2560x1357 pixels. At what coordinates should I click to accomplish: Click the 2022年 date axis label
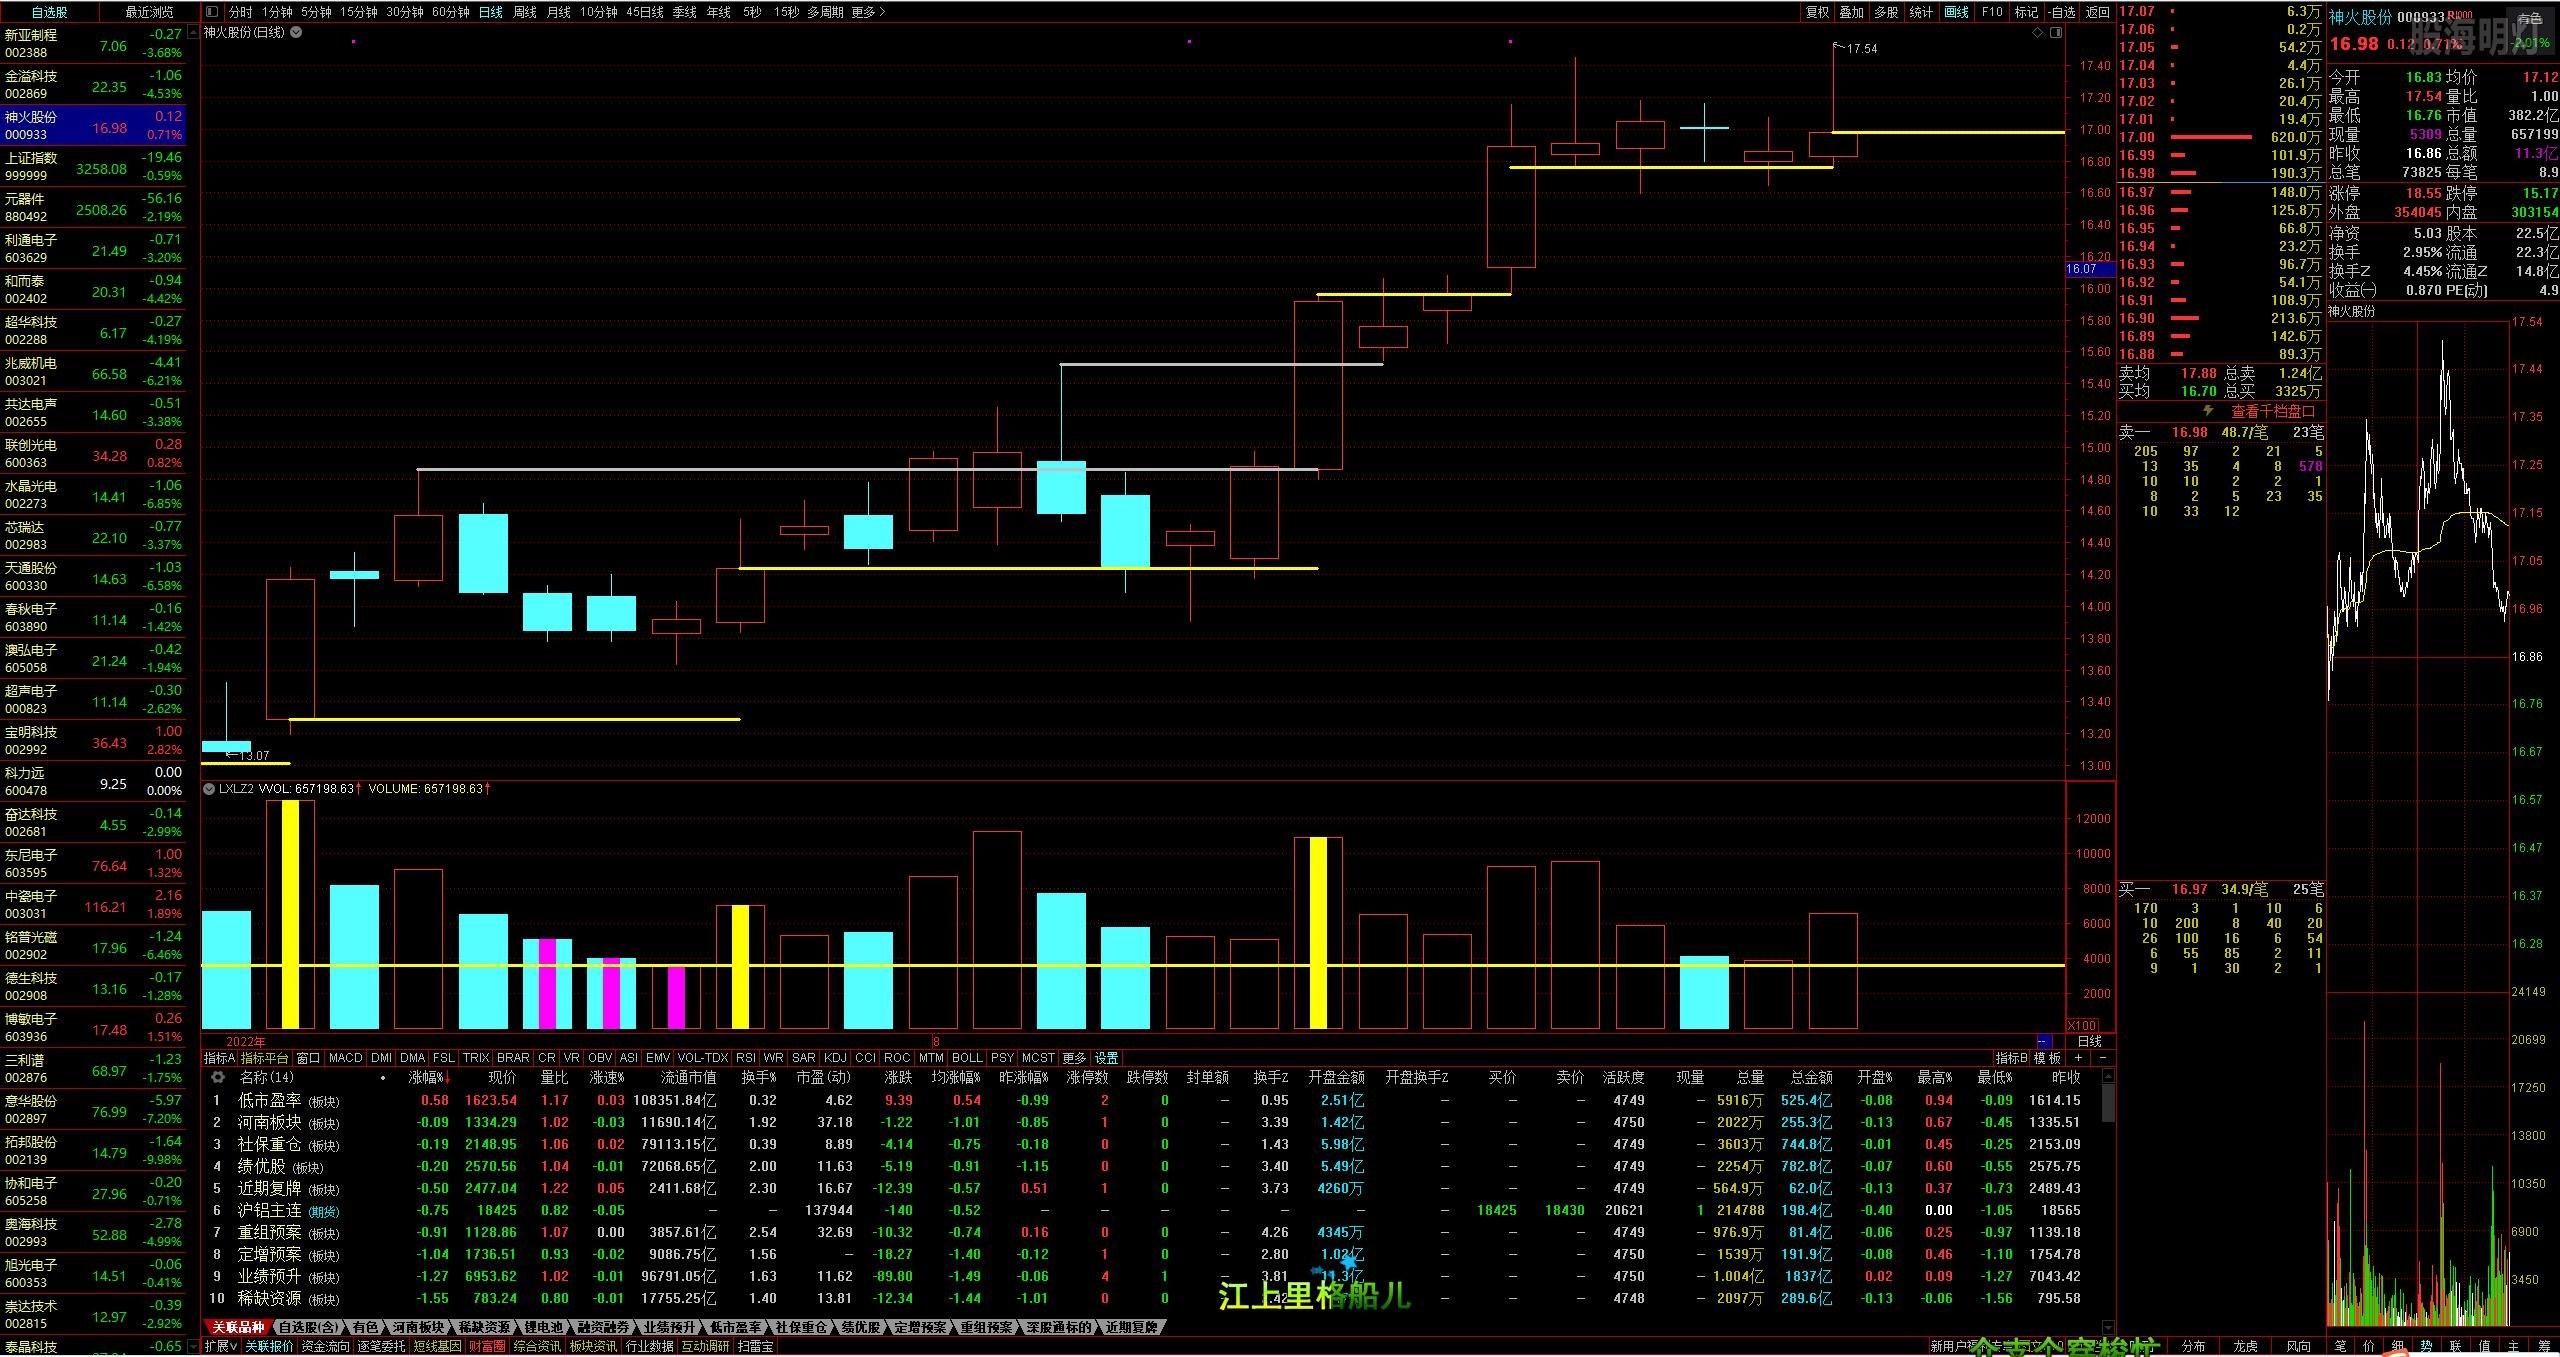click(x=246, y=1041)
